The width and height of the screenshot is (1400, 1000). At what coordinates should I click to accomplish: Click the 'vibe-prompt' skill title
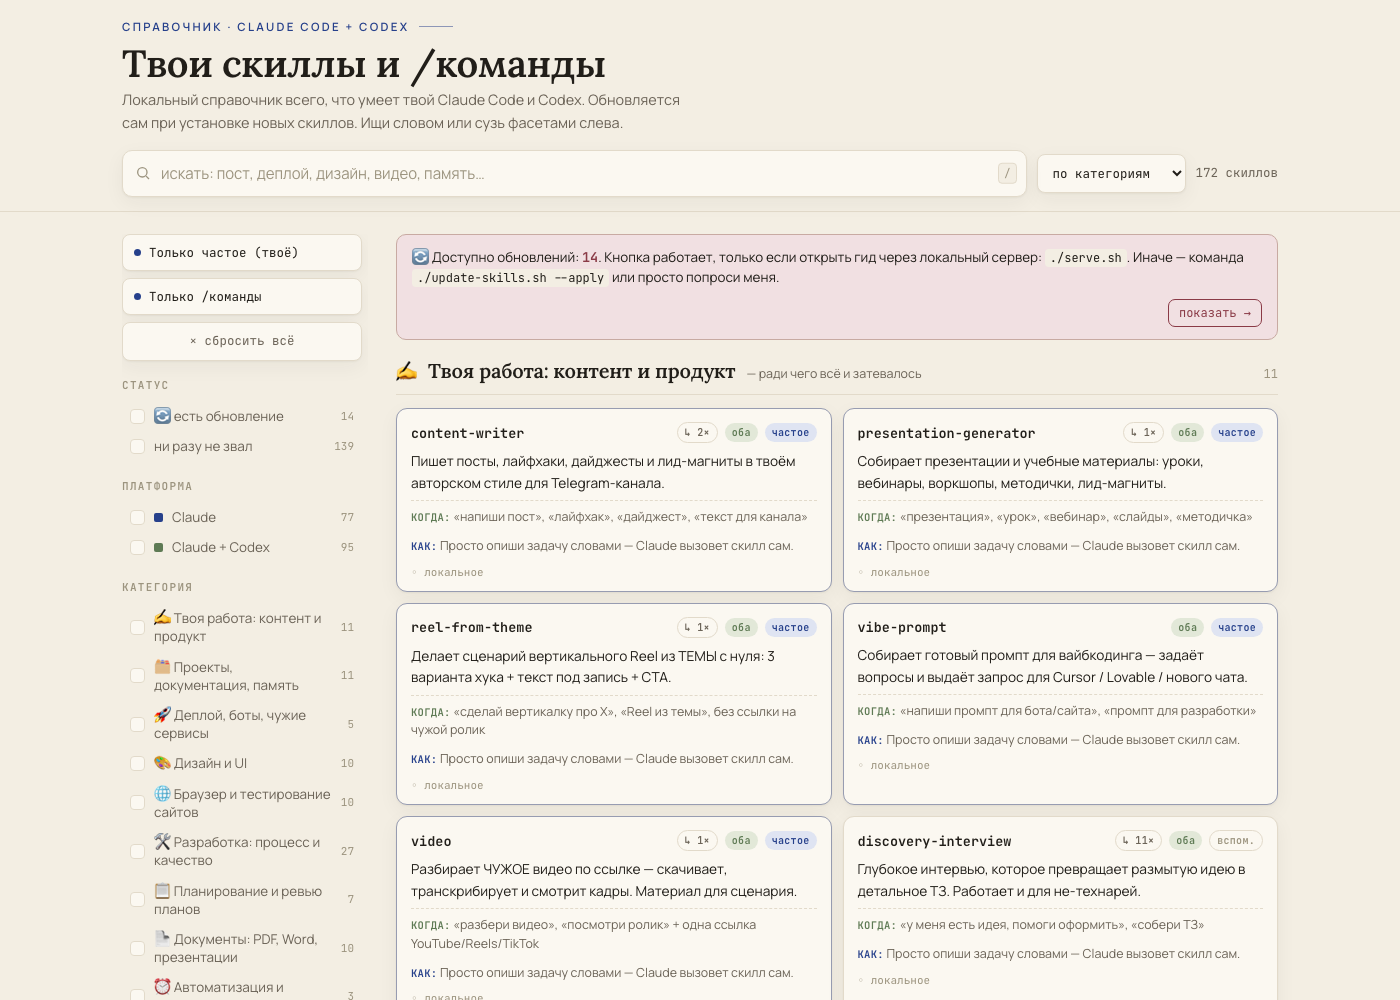pos(901,628)
